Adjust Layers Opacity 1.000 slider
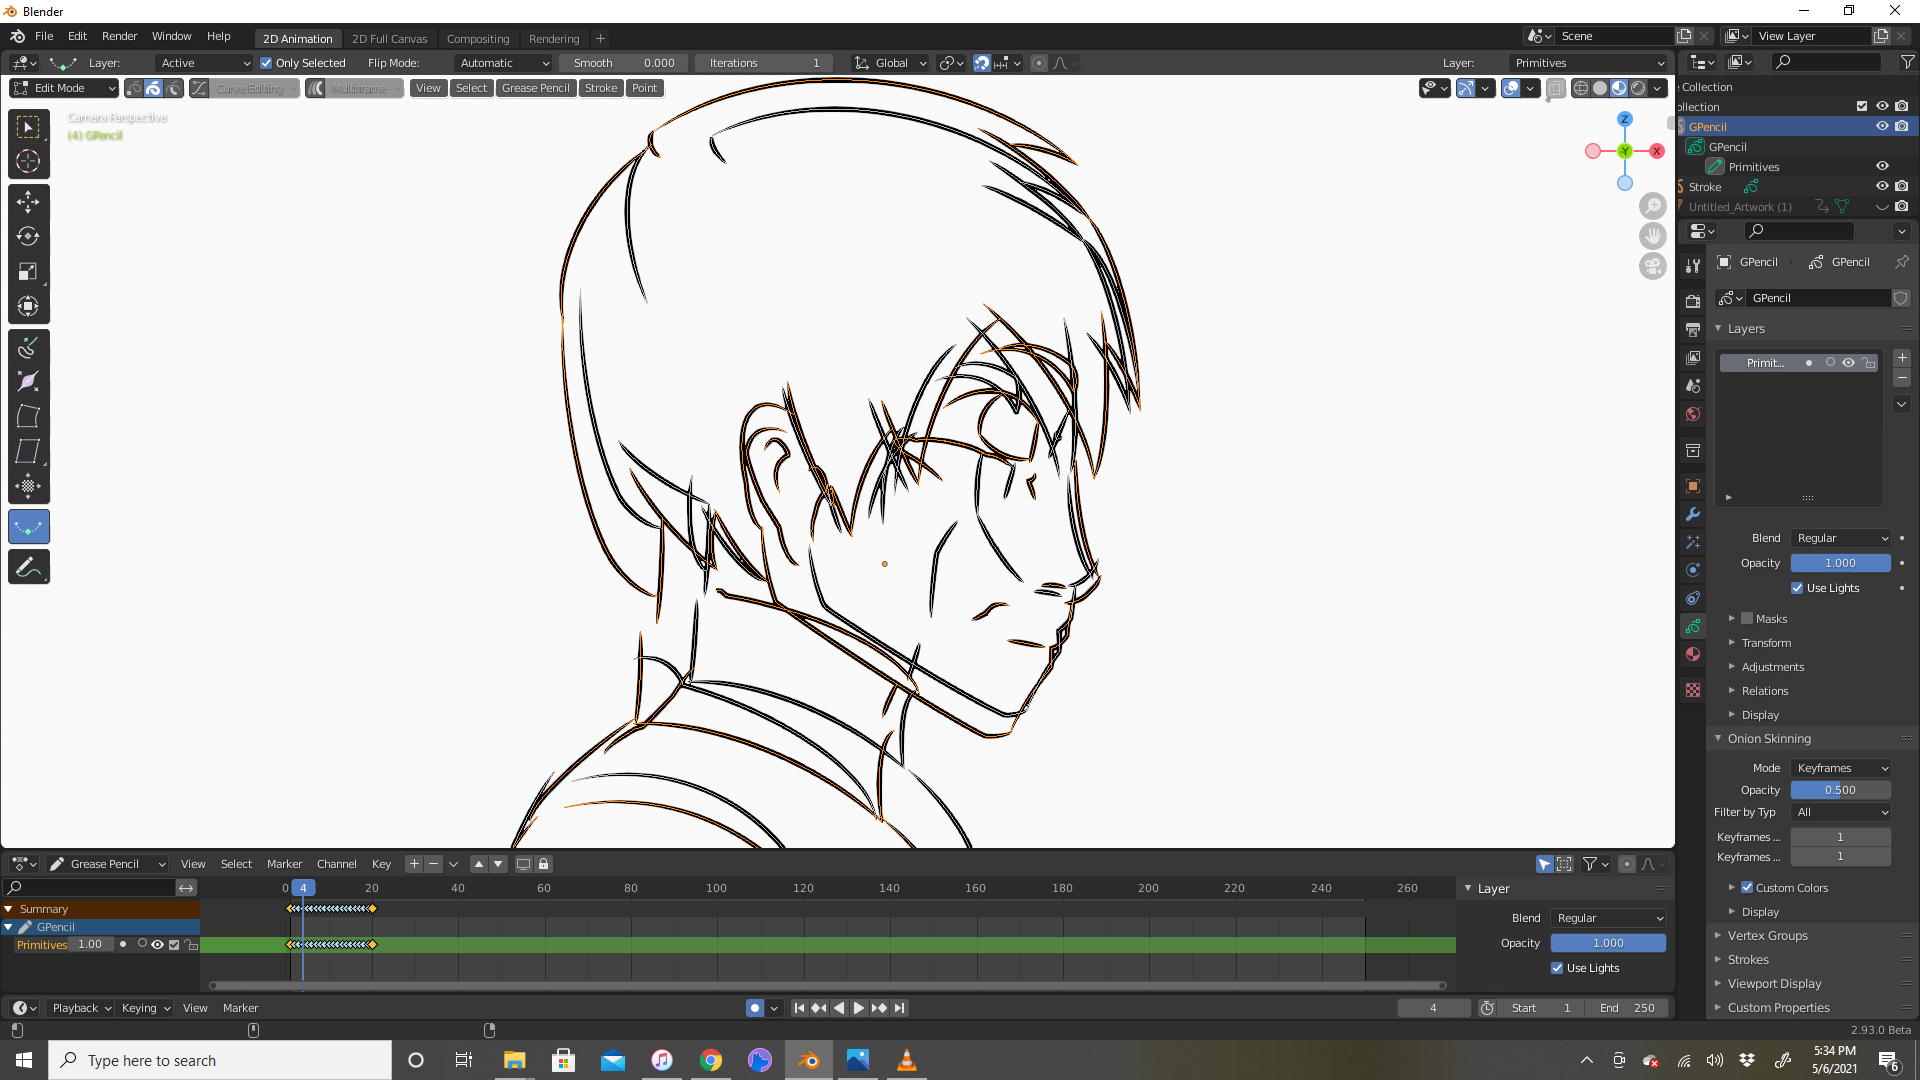Viewport: 1920px width, 1080px height. coord(1840,563)
